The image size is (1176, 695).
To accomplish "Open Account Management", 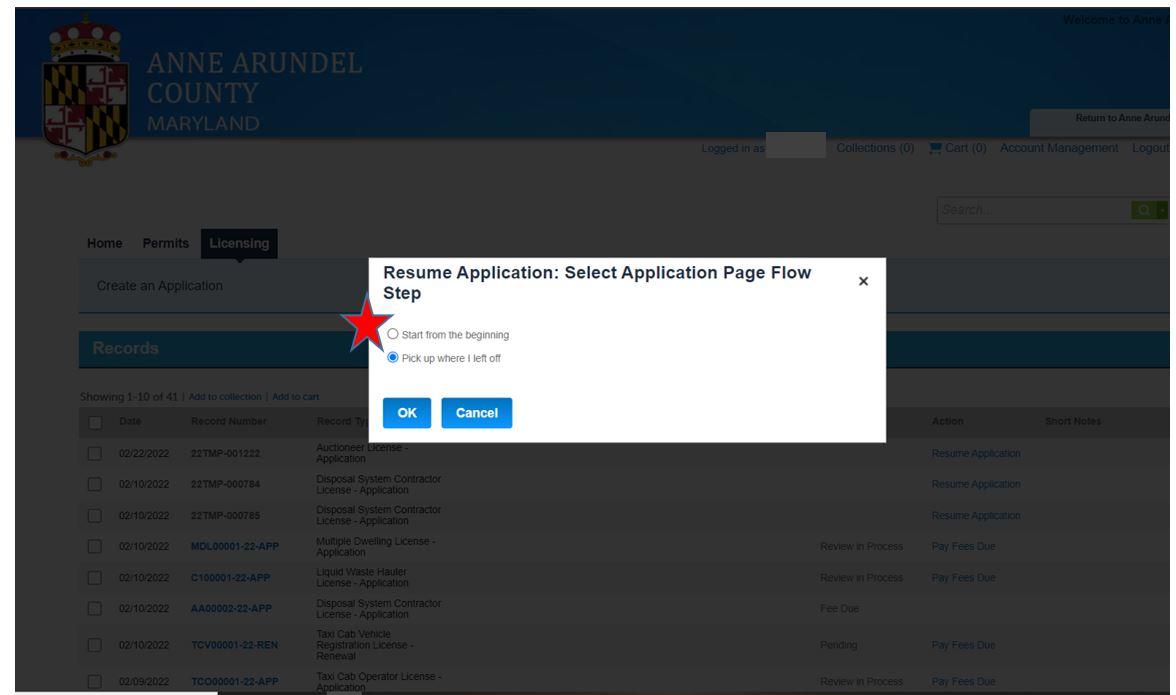I will pos(1059,148).
